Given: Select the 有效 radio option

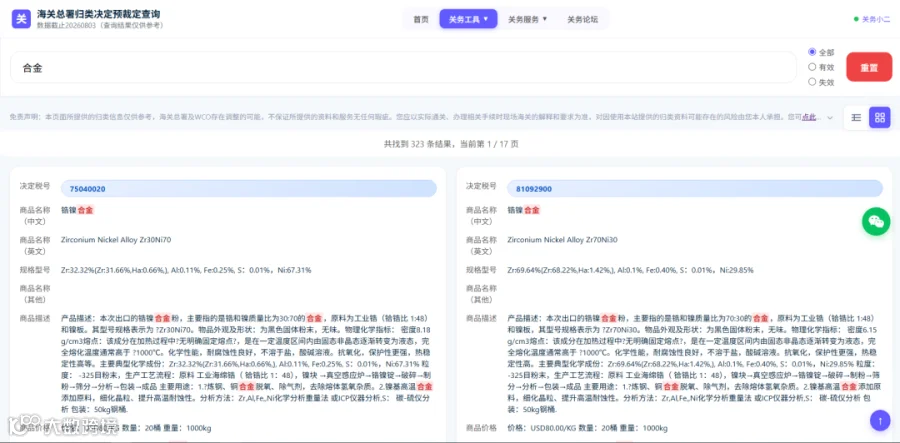Looking at the screenshot, I should click(x=812, y=67).
